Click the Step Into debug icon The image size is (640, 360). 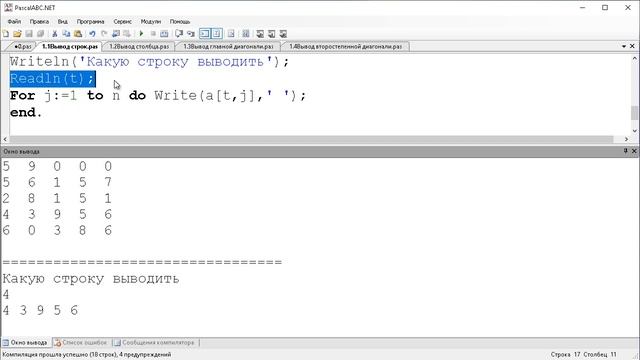pyautogui.click(x=179, y=34)
